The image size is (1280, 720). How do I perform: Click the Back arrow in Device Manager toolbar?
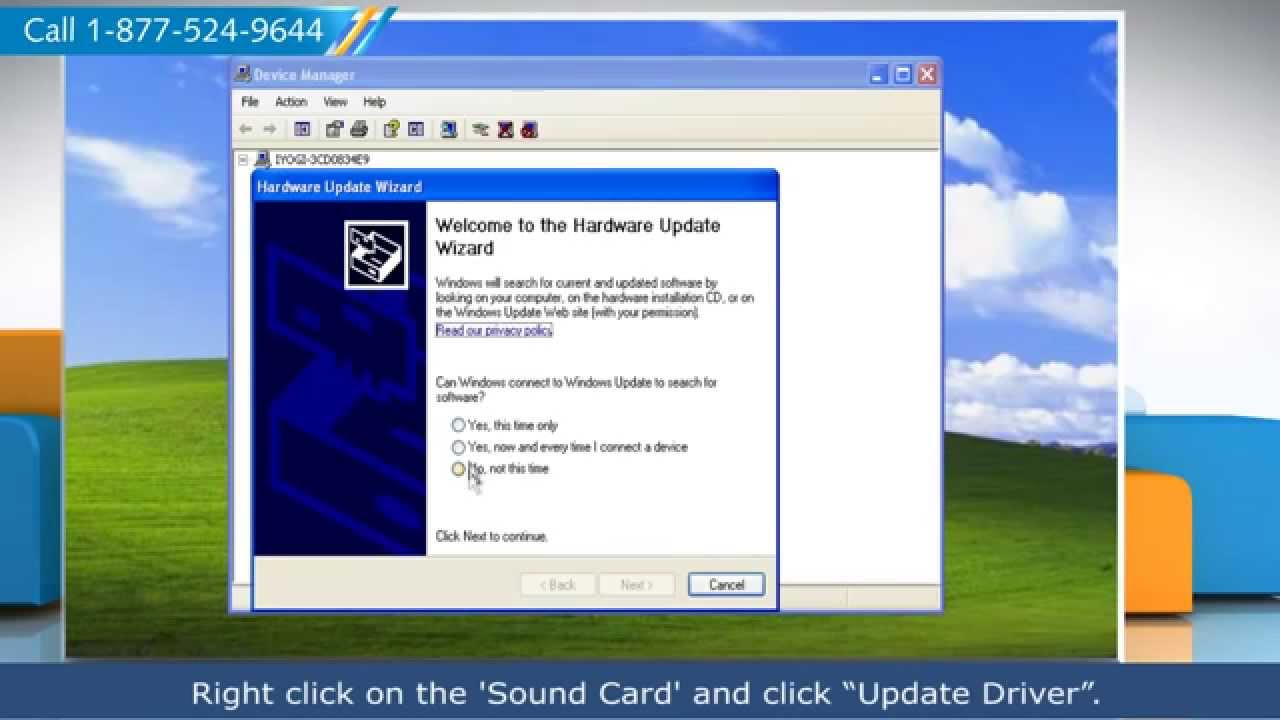(246, 129)
